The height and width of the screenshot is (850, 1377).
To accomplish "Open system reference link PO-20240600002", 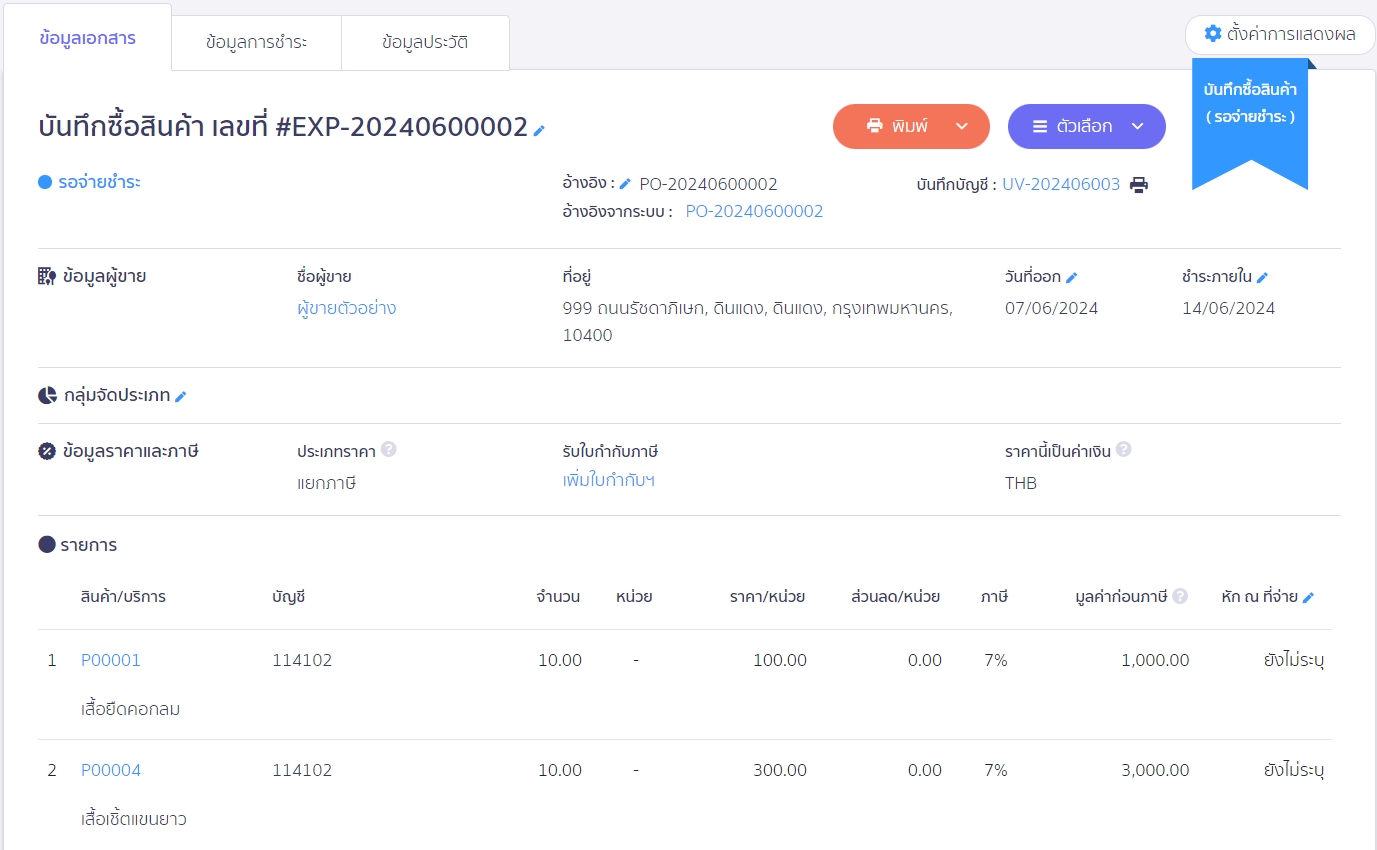I will pyautogui.click(x=754, y=211).
